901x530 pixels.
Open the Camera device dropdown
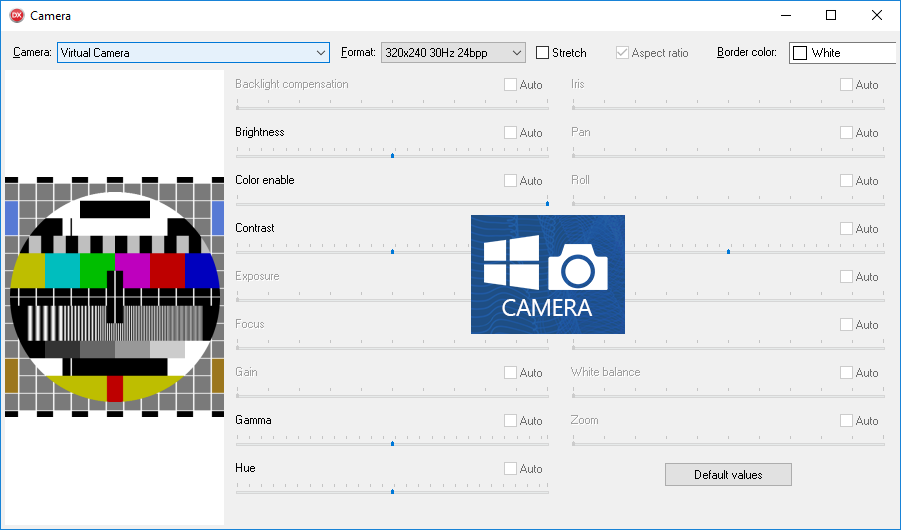pyautogui.click(x=193, y=52)
